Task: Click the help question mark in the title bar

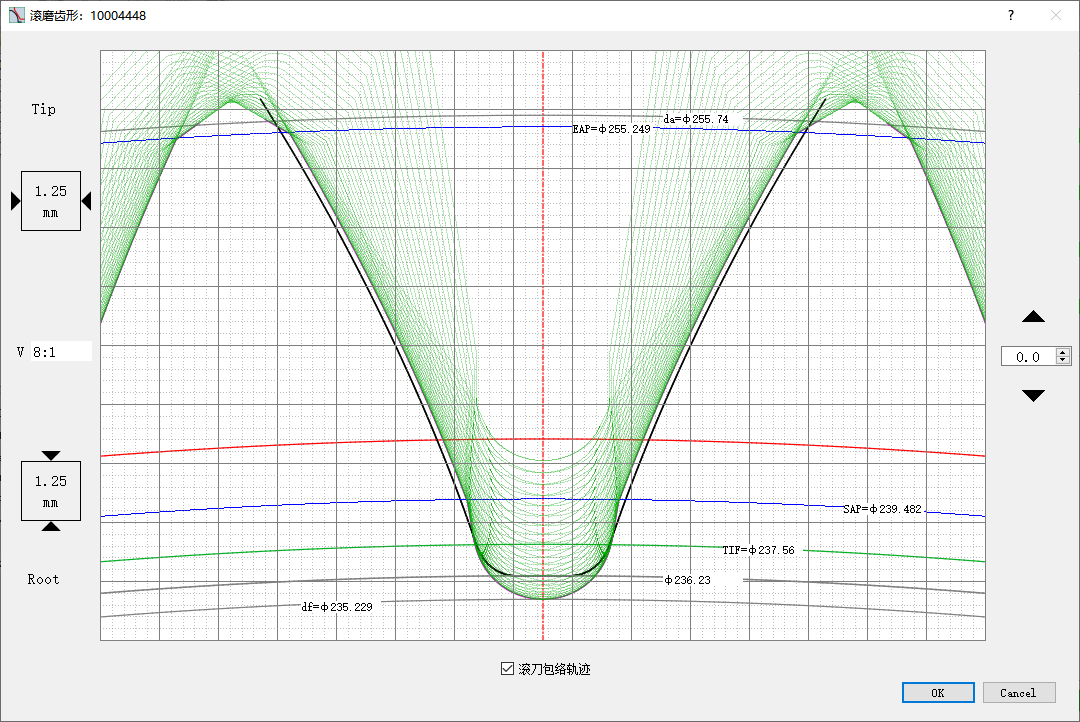Action: click(x=1010, y=15)
